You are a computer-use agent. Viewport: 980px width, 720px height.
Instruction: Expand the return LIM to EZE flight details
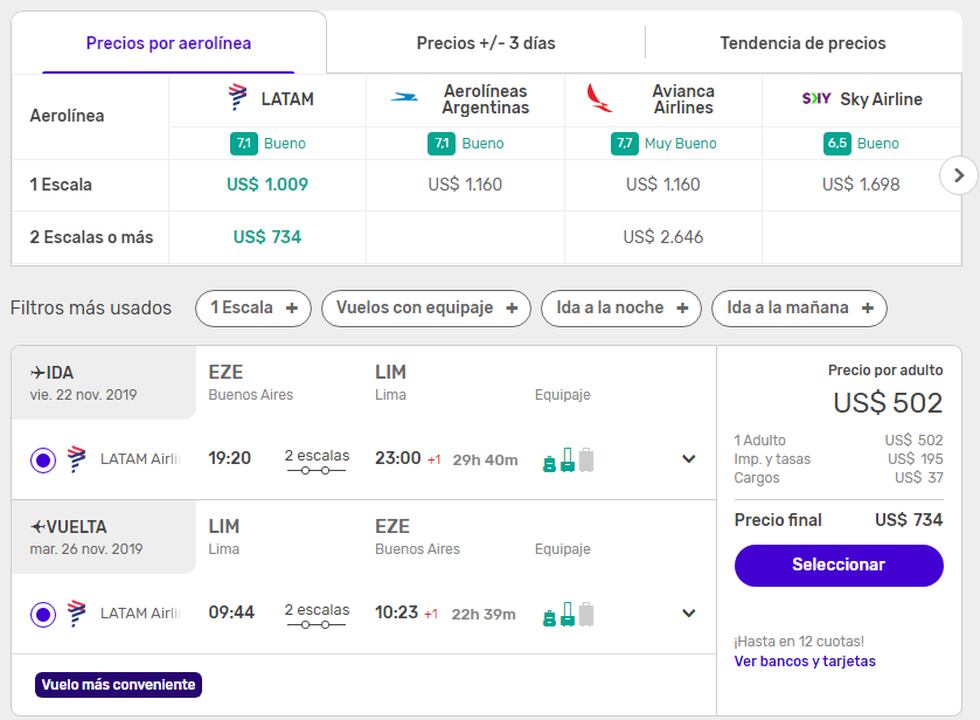[x=688, y=614]
